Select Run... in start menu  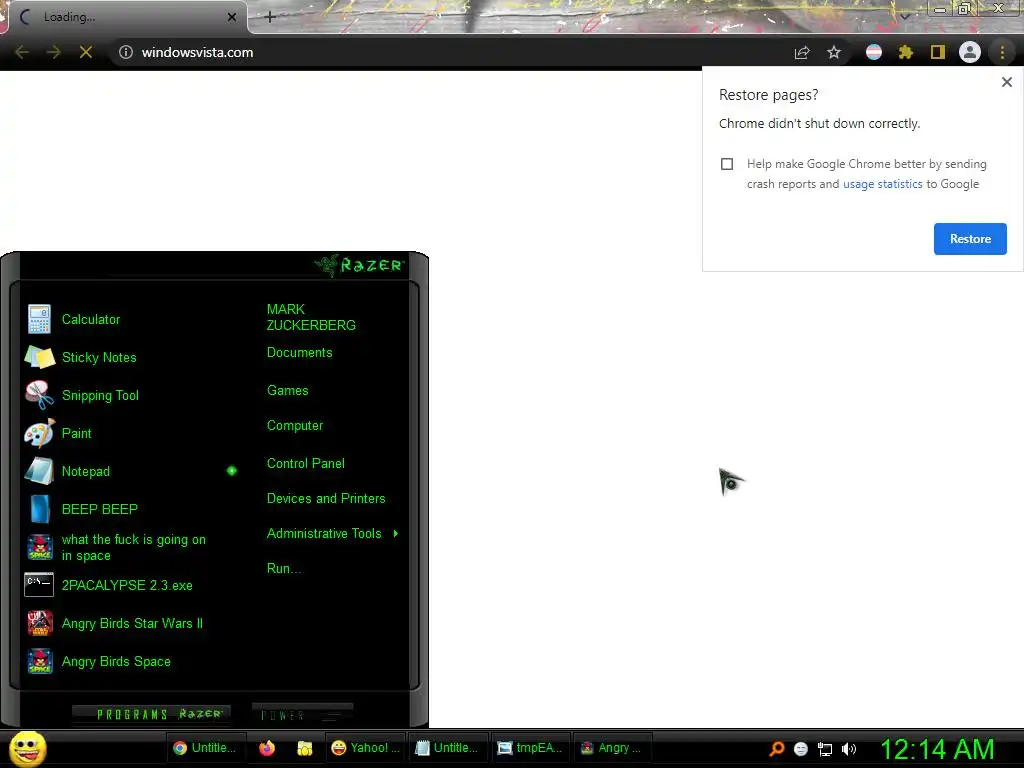tap(283, 569)
